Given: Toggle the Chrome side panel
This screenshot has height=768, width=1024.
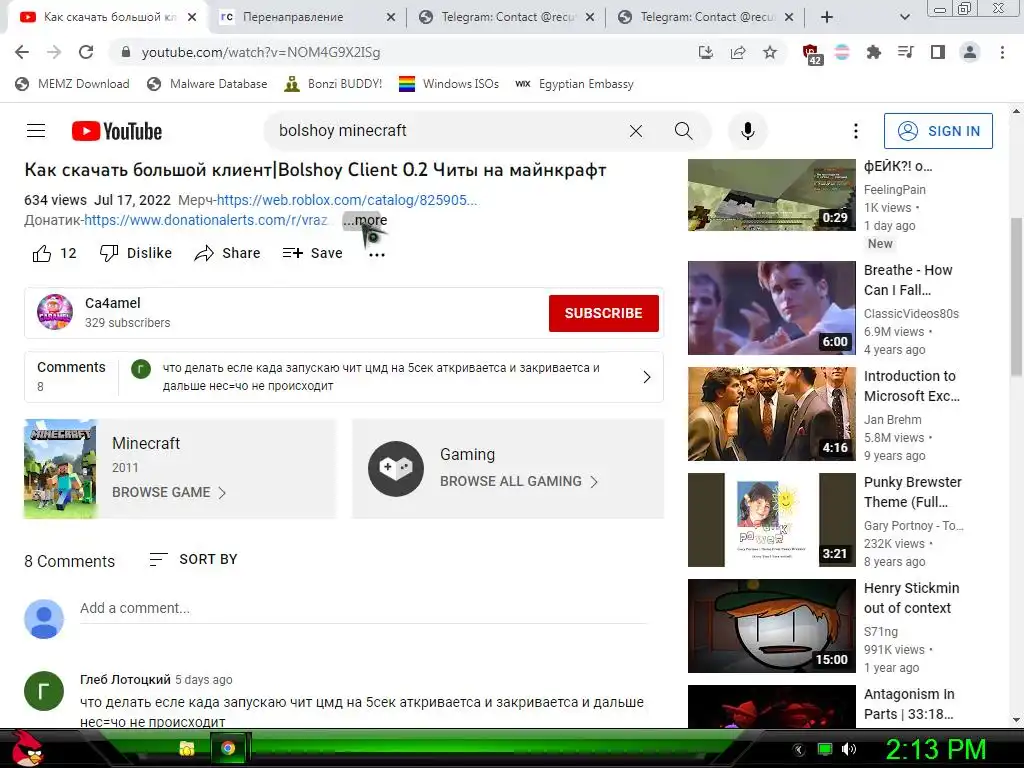Looking at the screenshot, I should click(938, 52).
